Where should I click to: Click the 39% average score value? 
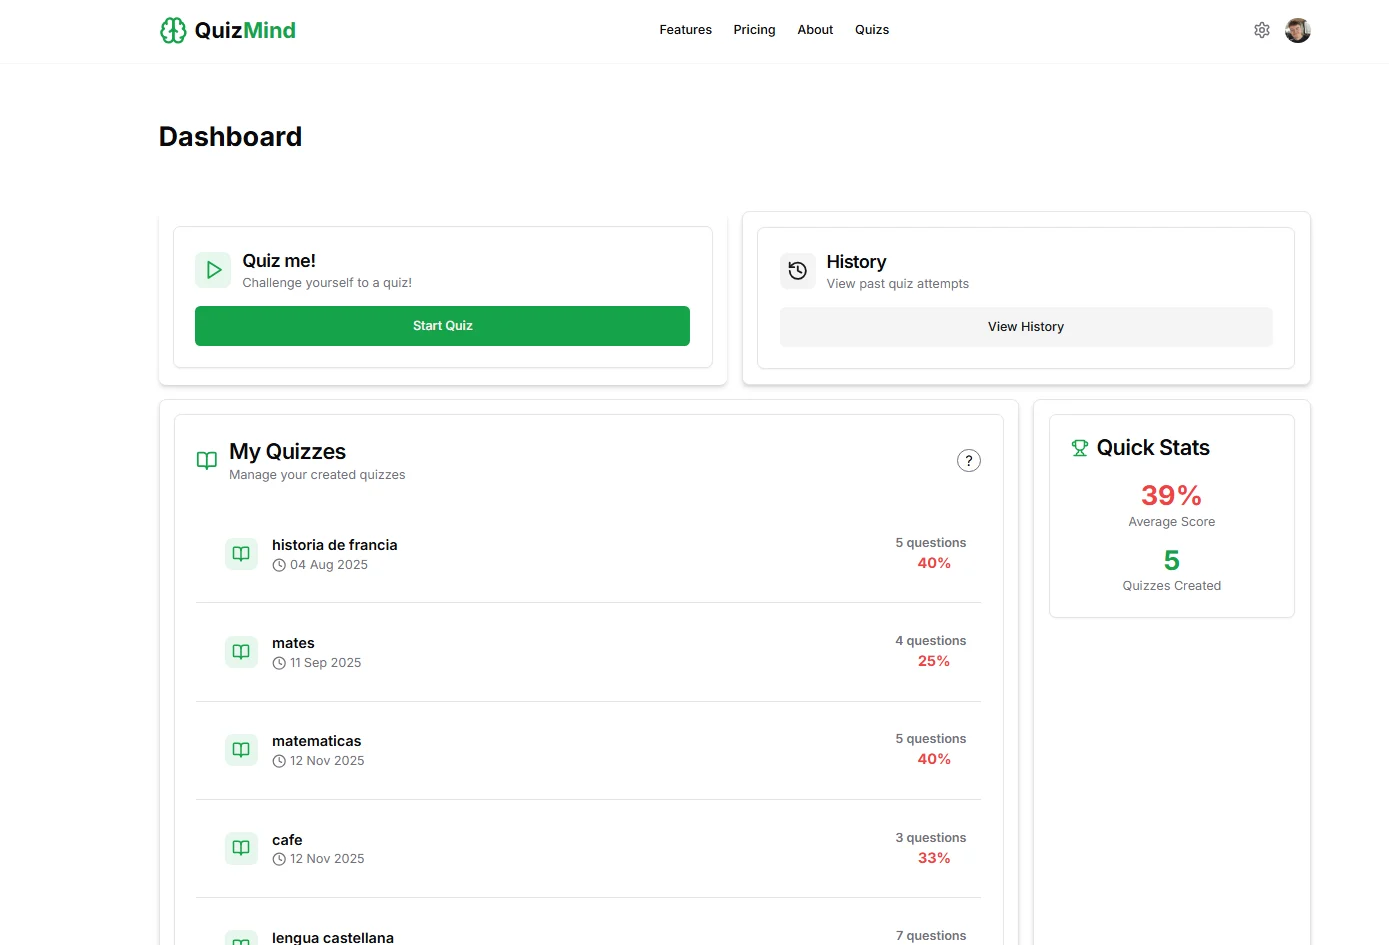point(1171,495)
